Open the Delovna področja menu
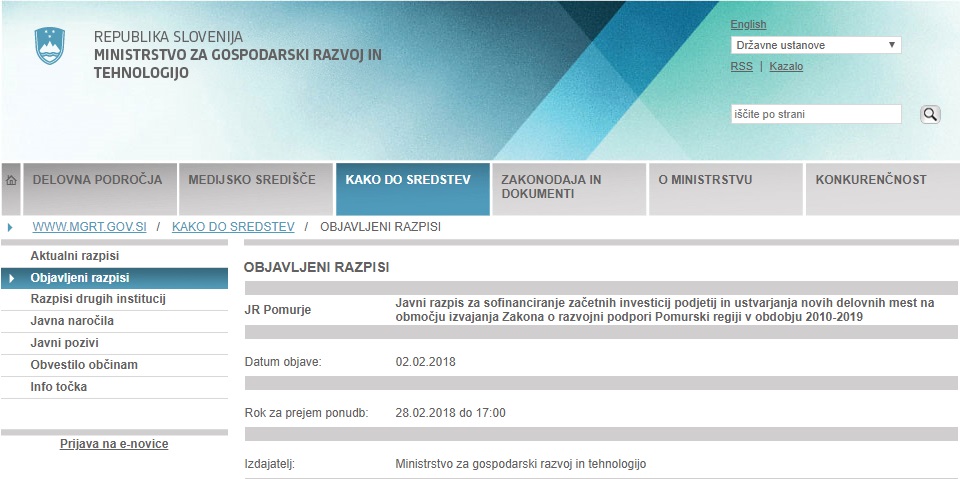 (100, 189)
